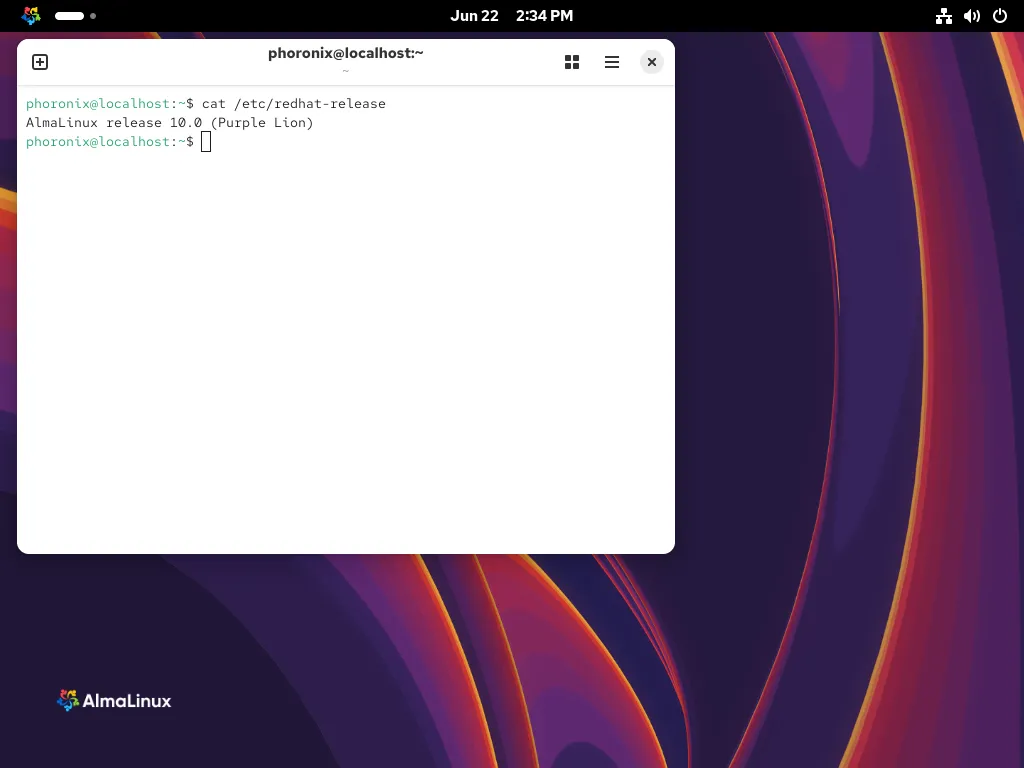The width and height of the screenshot is (1024, 768).
Task: Open the calendar from Jun 22 date
Action: coord(474,16)
